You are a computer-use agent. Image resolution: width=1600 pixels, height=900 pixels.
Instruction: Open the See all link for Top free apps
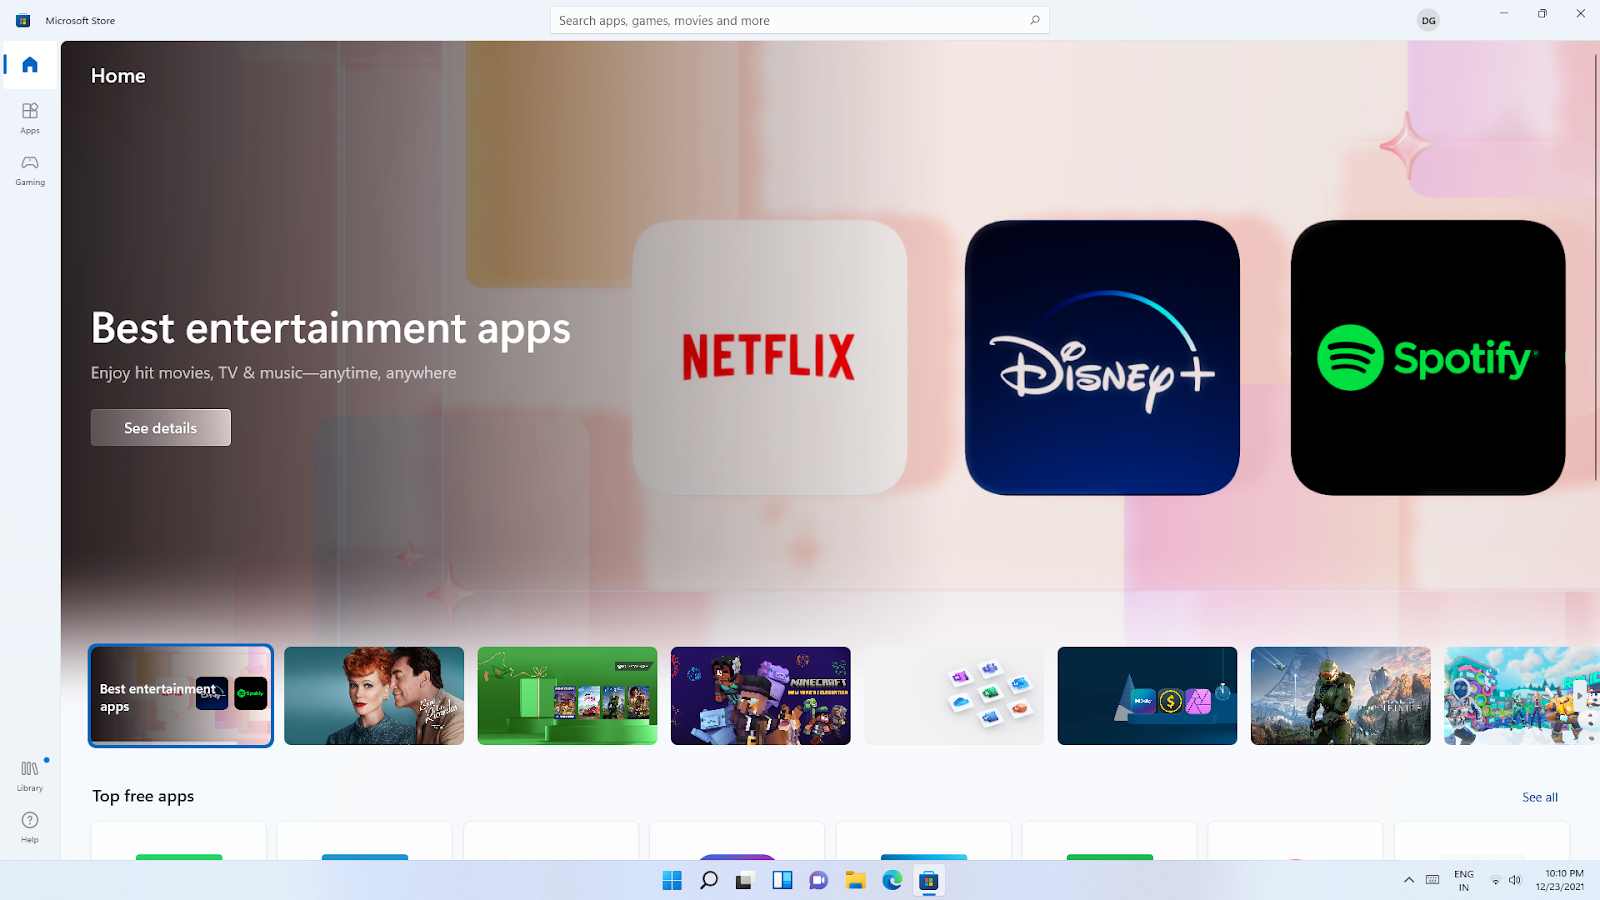[x=1540, y=797]
